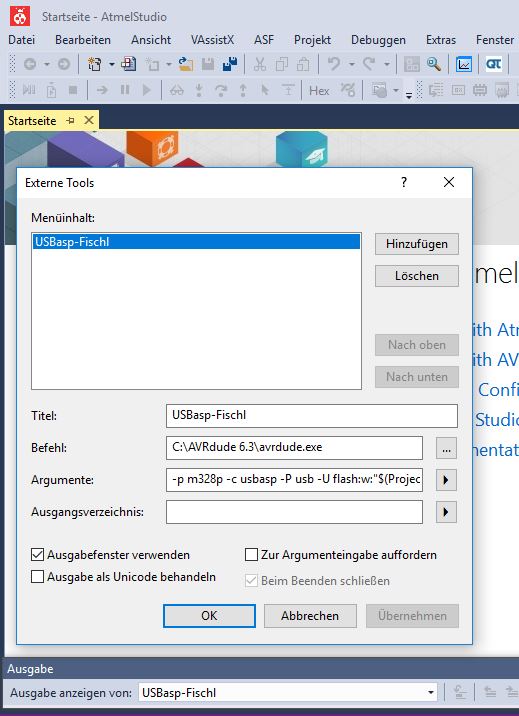Click the Navigate Forward toolbar icon
The image size is (519, 716).
[64, 64]
